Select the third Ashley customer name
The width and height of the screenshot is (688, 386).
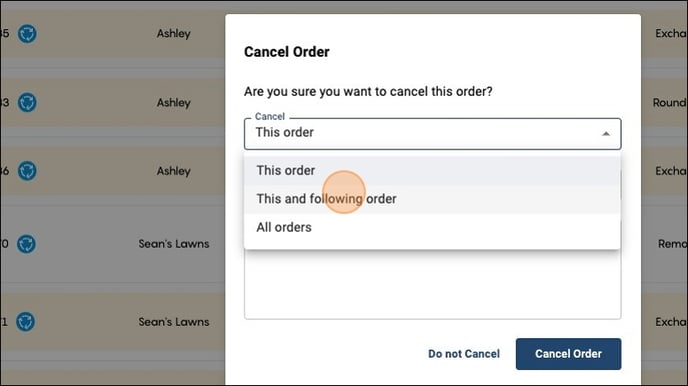[174, 171]
